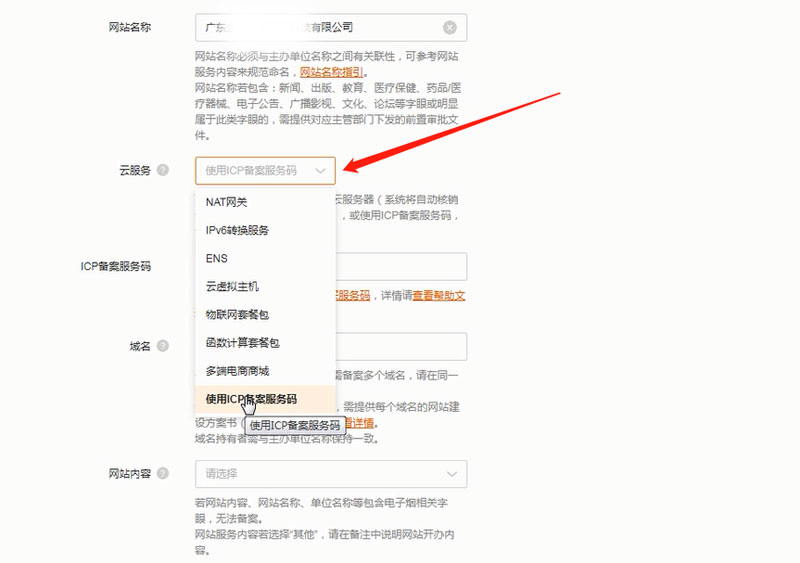The width and height of the screenshot is (800, 563).
Task: Pick 多端电商商城 from the dropdown
Action: pyautogui.click(x=237, y=371)
